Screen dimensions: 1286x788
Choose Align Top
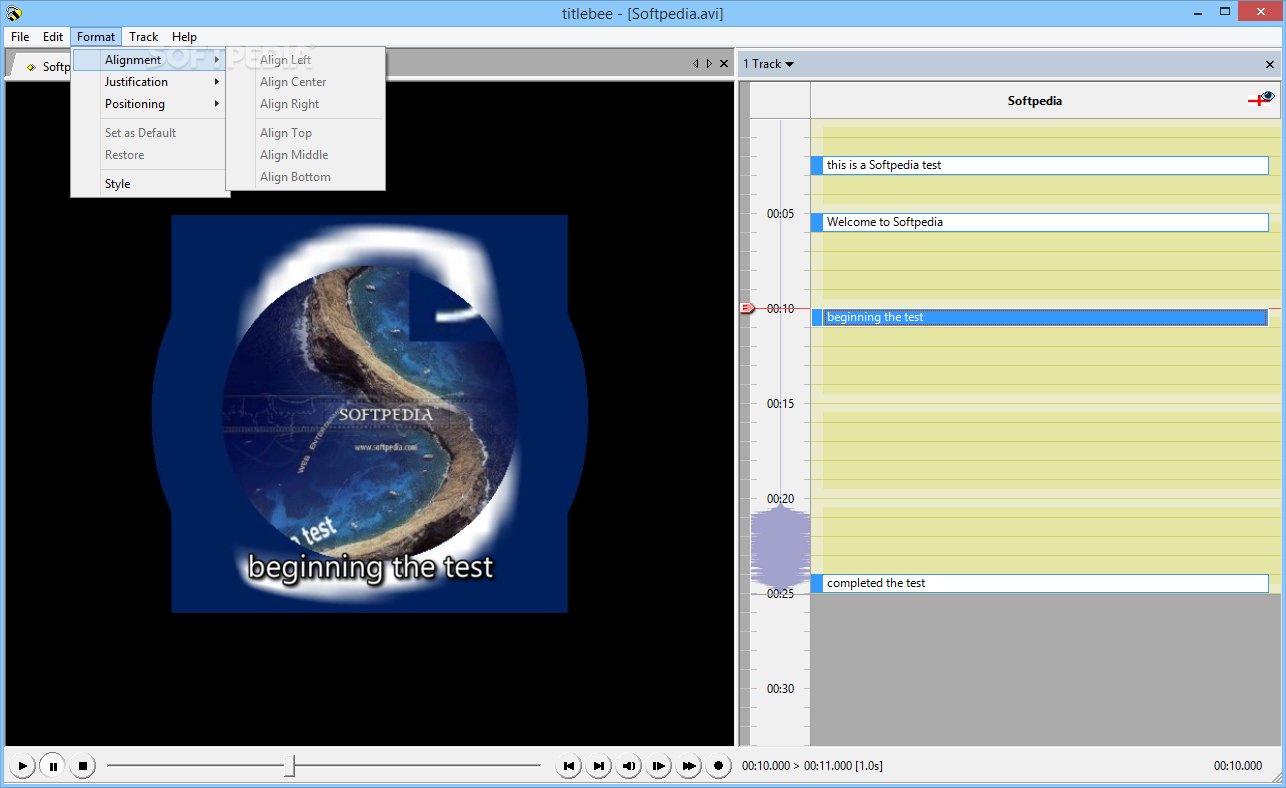click(305, 133)
